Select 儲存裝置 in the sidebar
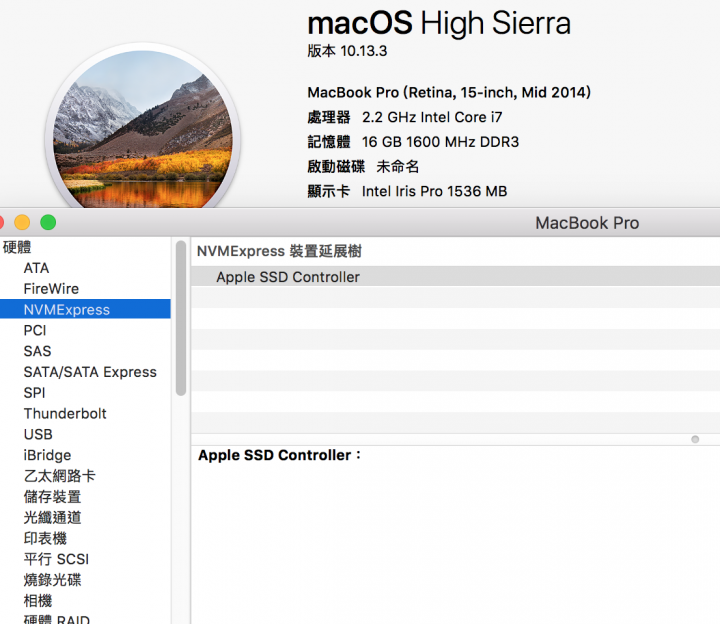 (52, 497)
